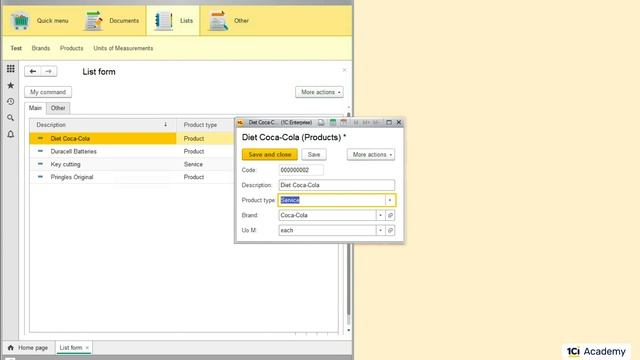
Task: Select the Key cutting row
Action: 132,164
